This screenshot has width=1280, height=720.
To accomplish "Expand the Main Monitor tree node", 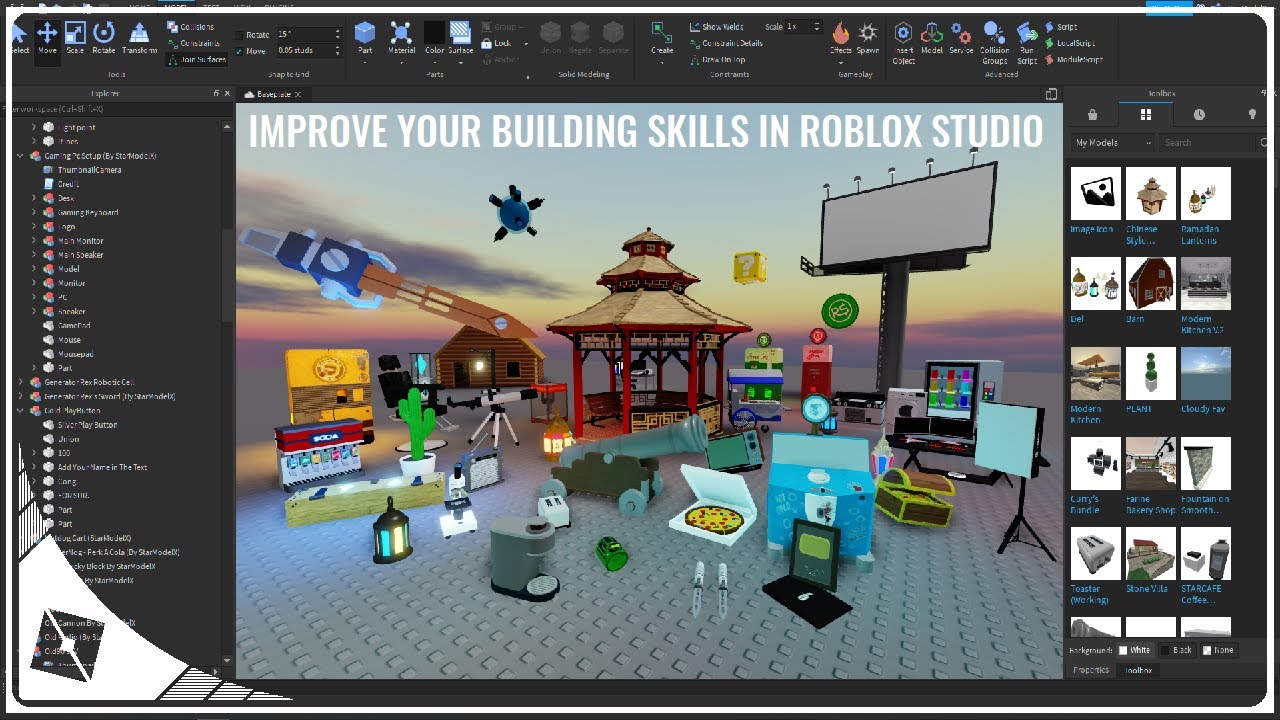I will [x=33, y=240].
